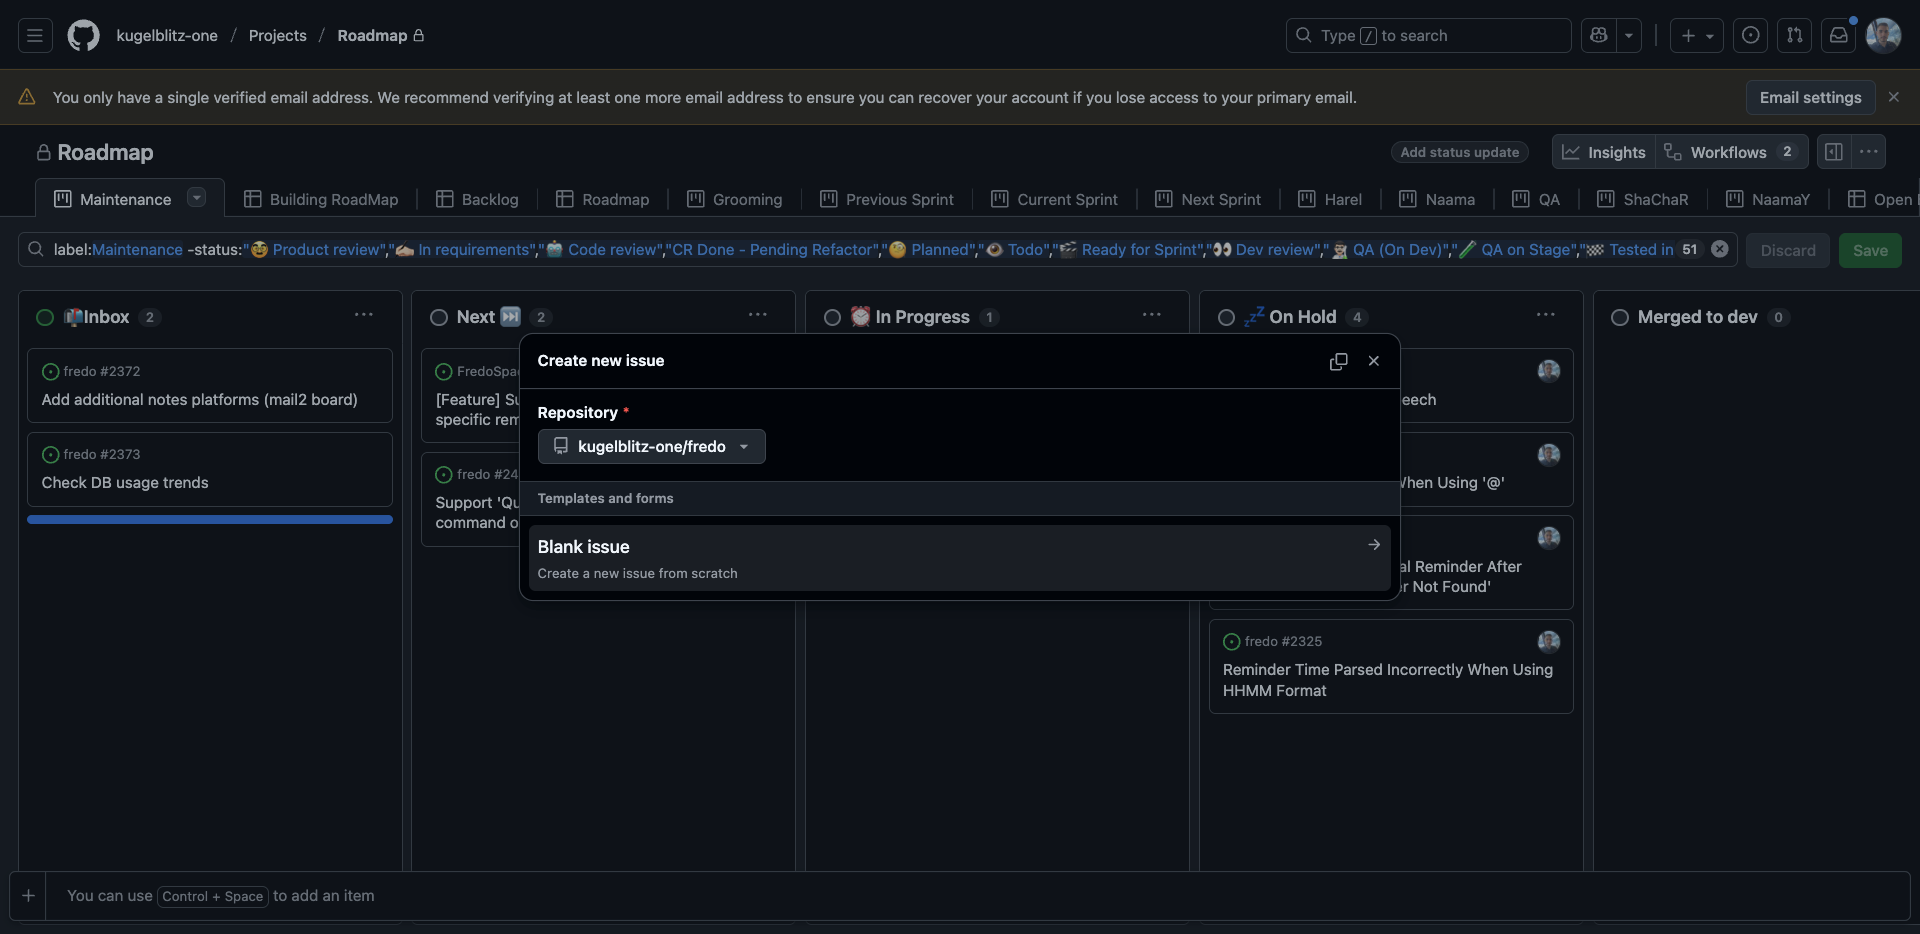
Task: Choose Blank issue to create from scratch
Action: point(957,558)
